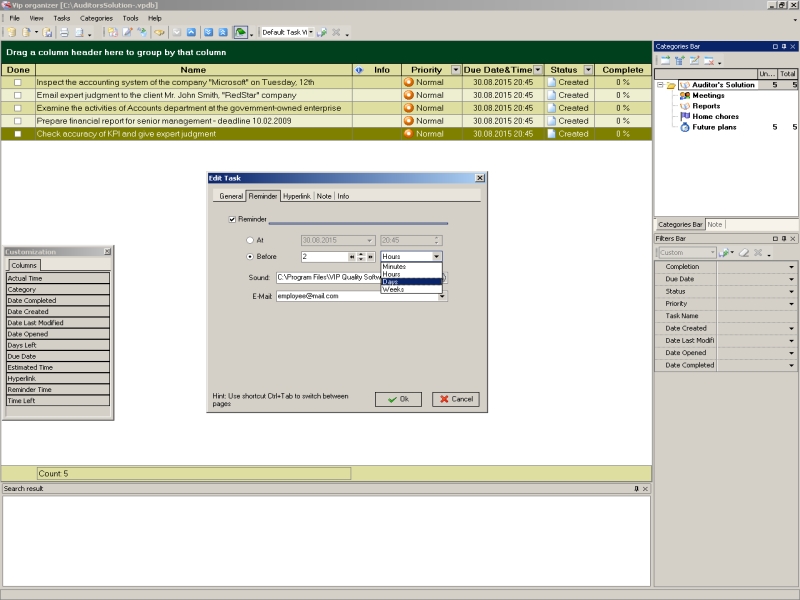Image resolution: width=800 pixels, height=600 pixels.
Task: Click the Before value spinner arrows
Action: coord(361,257)
